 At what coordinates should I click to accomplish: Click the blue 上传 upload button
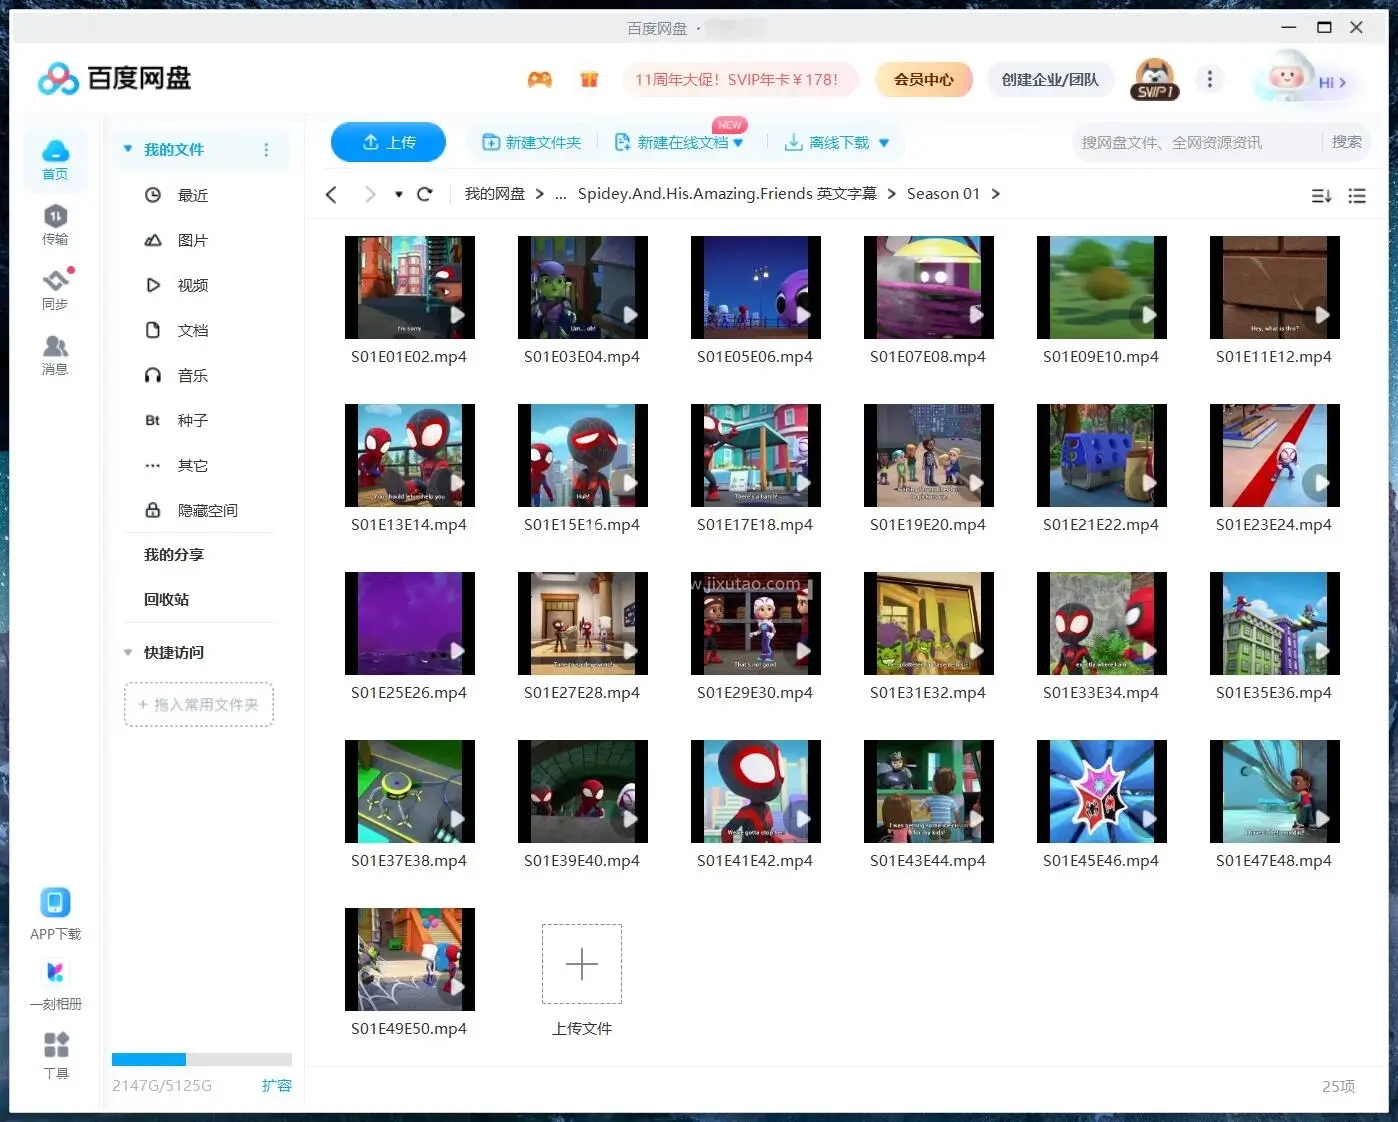[388, 142]
